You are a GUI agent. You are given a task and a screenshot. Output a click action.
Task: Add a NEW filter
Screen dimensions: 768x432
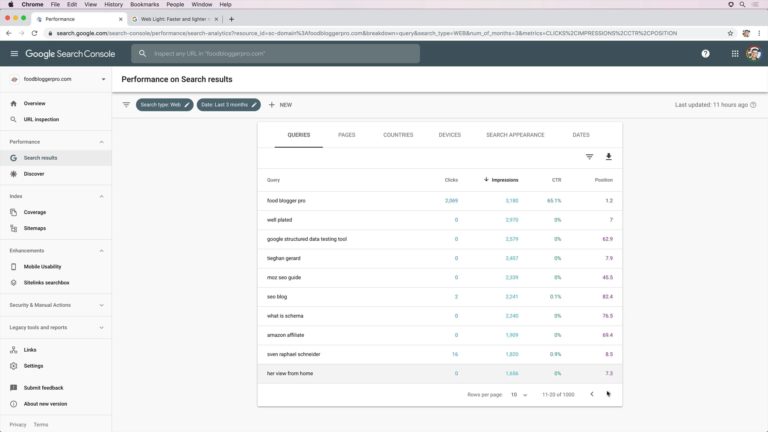point(280,105)
